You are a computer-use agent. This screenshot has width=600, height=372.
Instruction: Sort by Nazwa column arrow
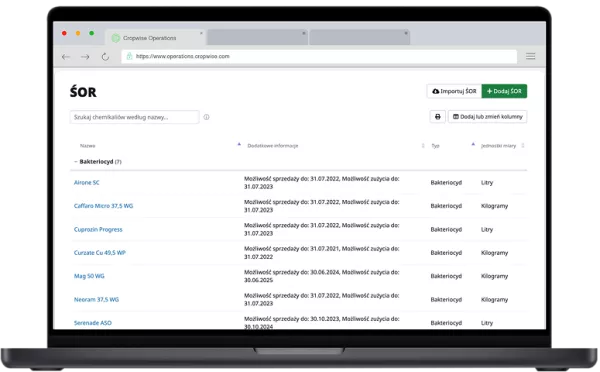tap(239, 144)
